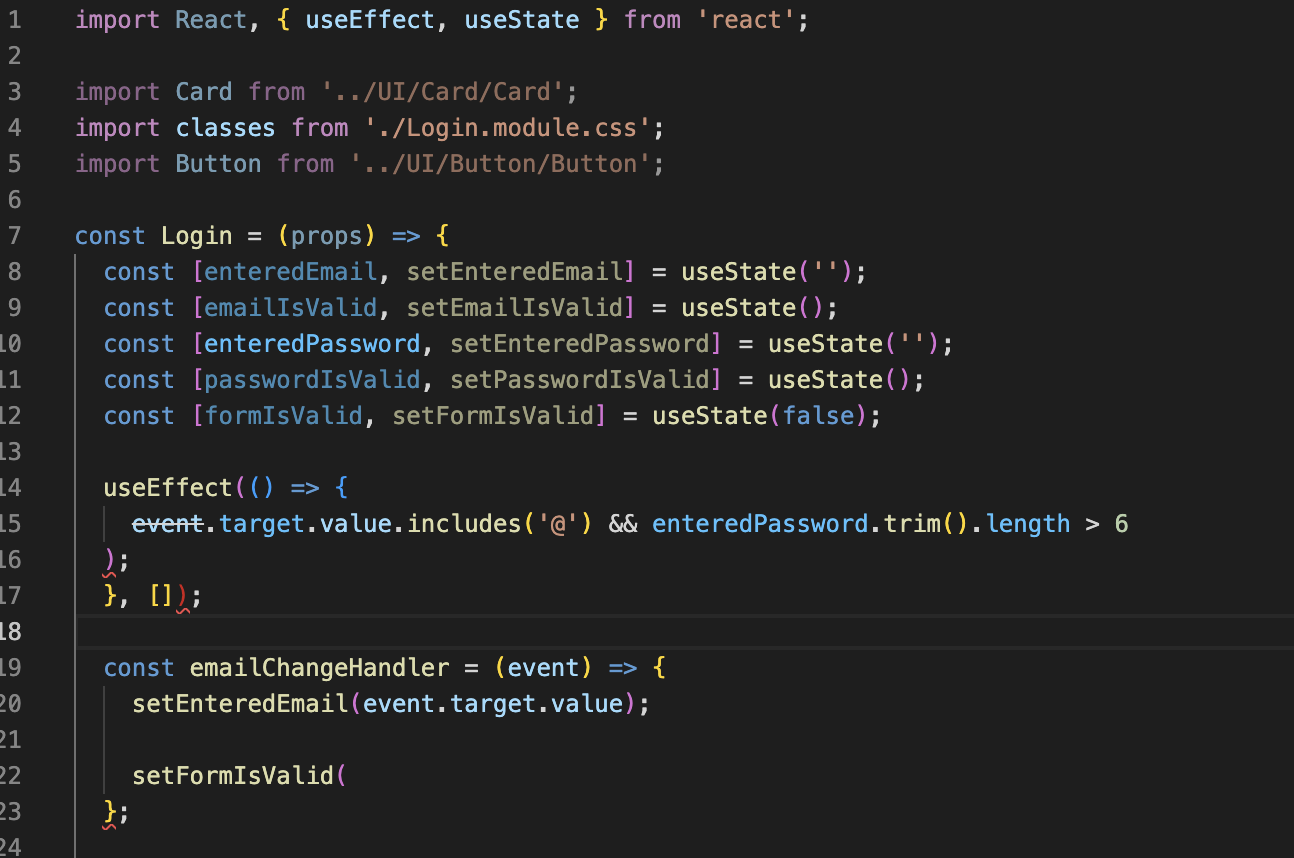Click the event parameter of emailChangeHandler
This screenshot has width=1294, height=858.
click(543, 668)
